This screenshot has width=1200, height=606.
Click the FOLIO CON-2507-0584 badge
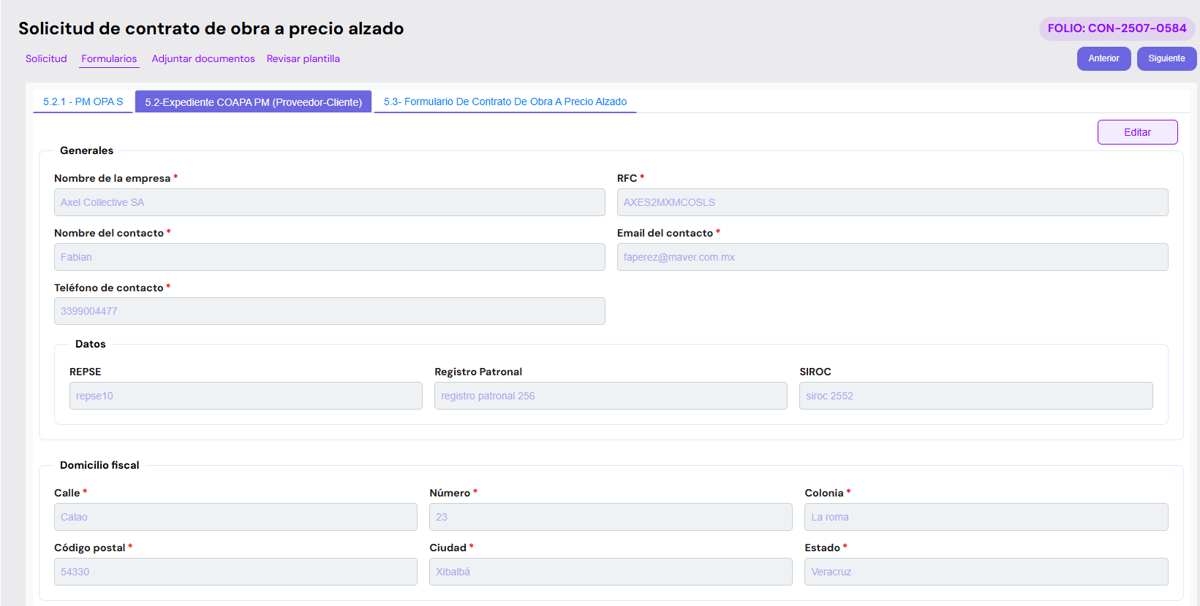coord(1116,29)
